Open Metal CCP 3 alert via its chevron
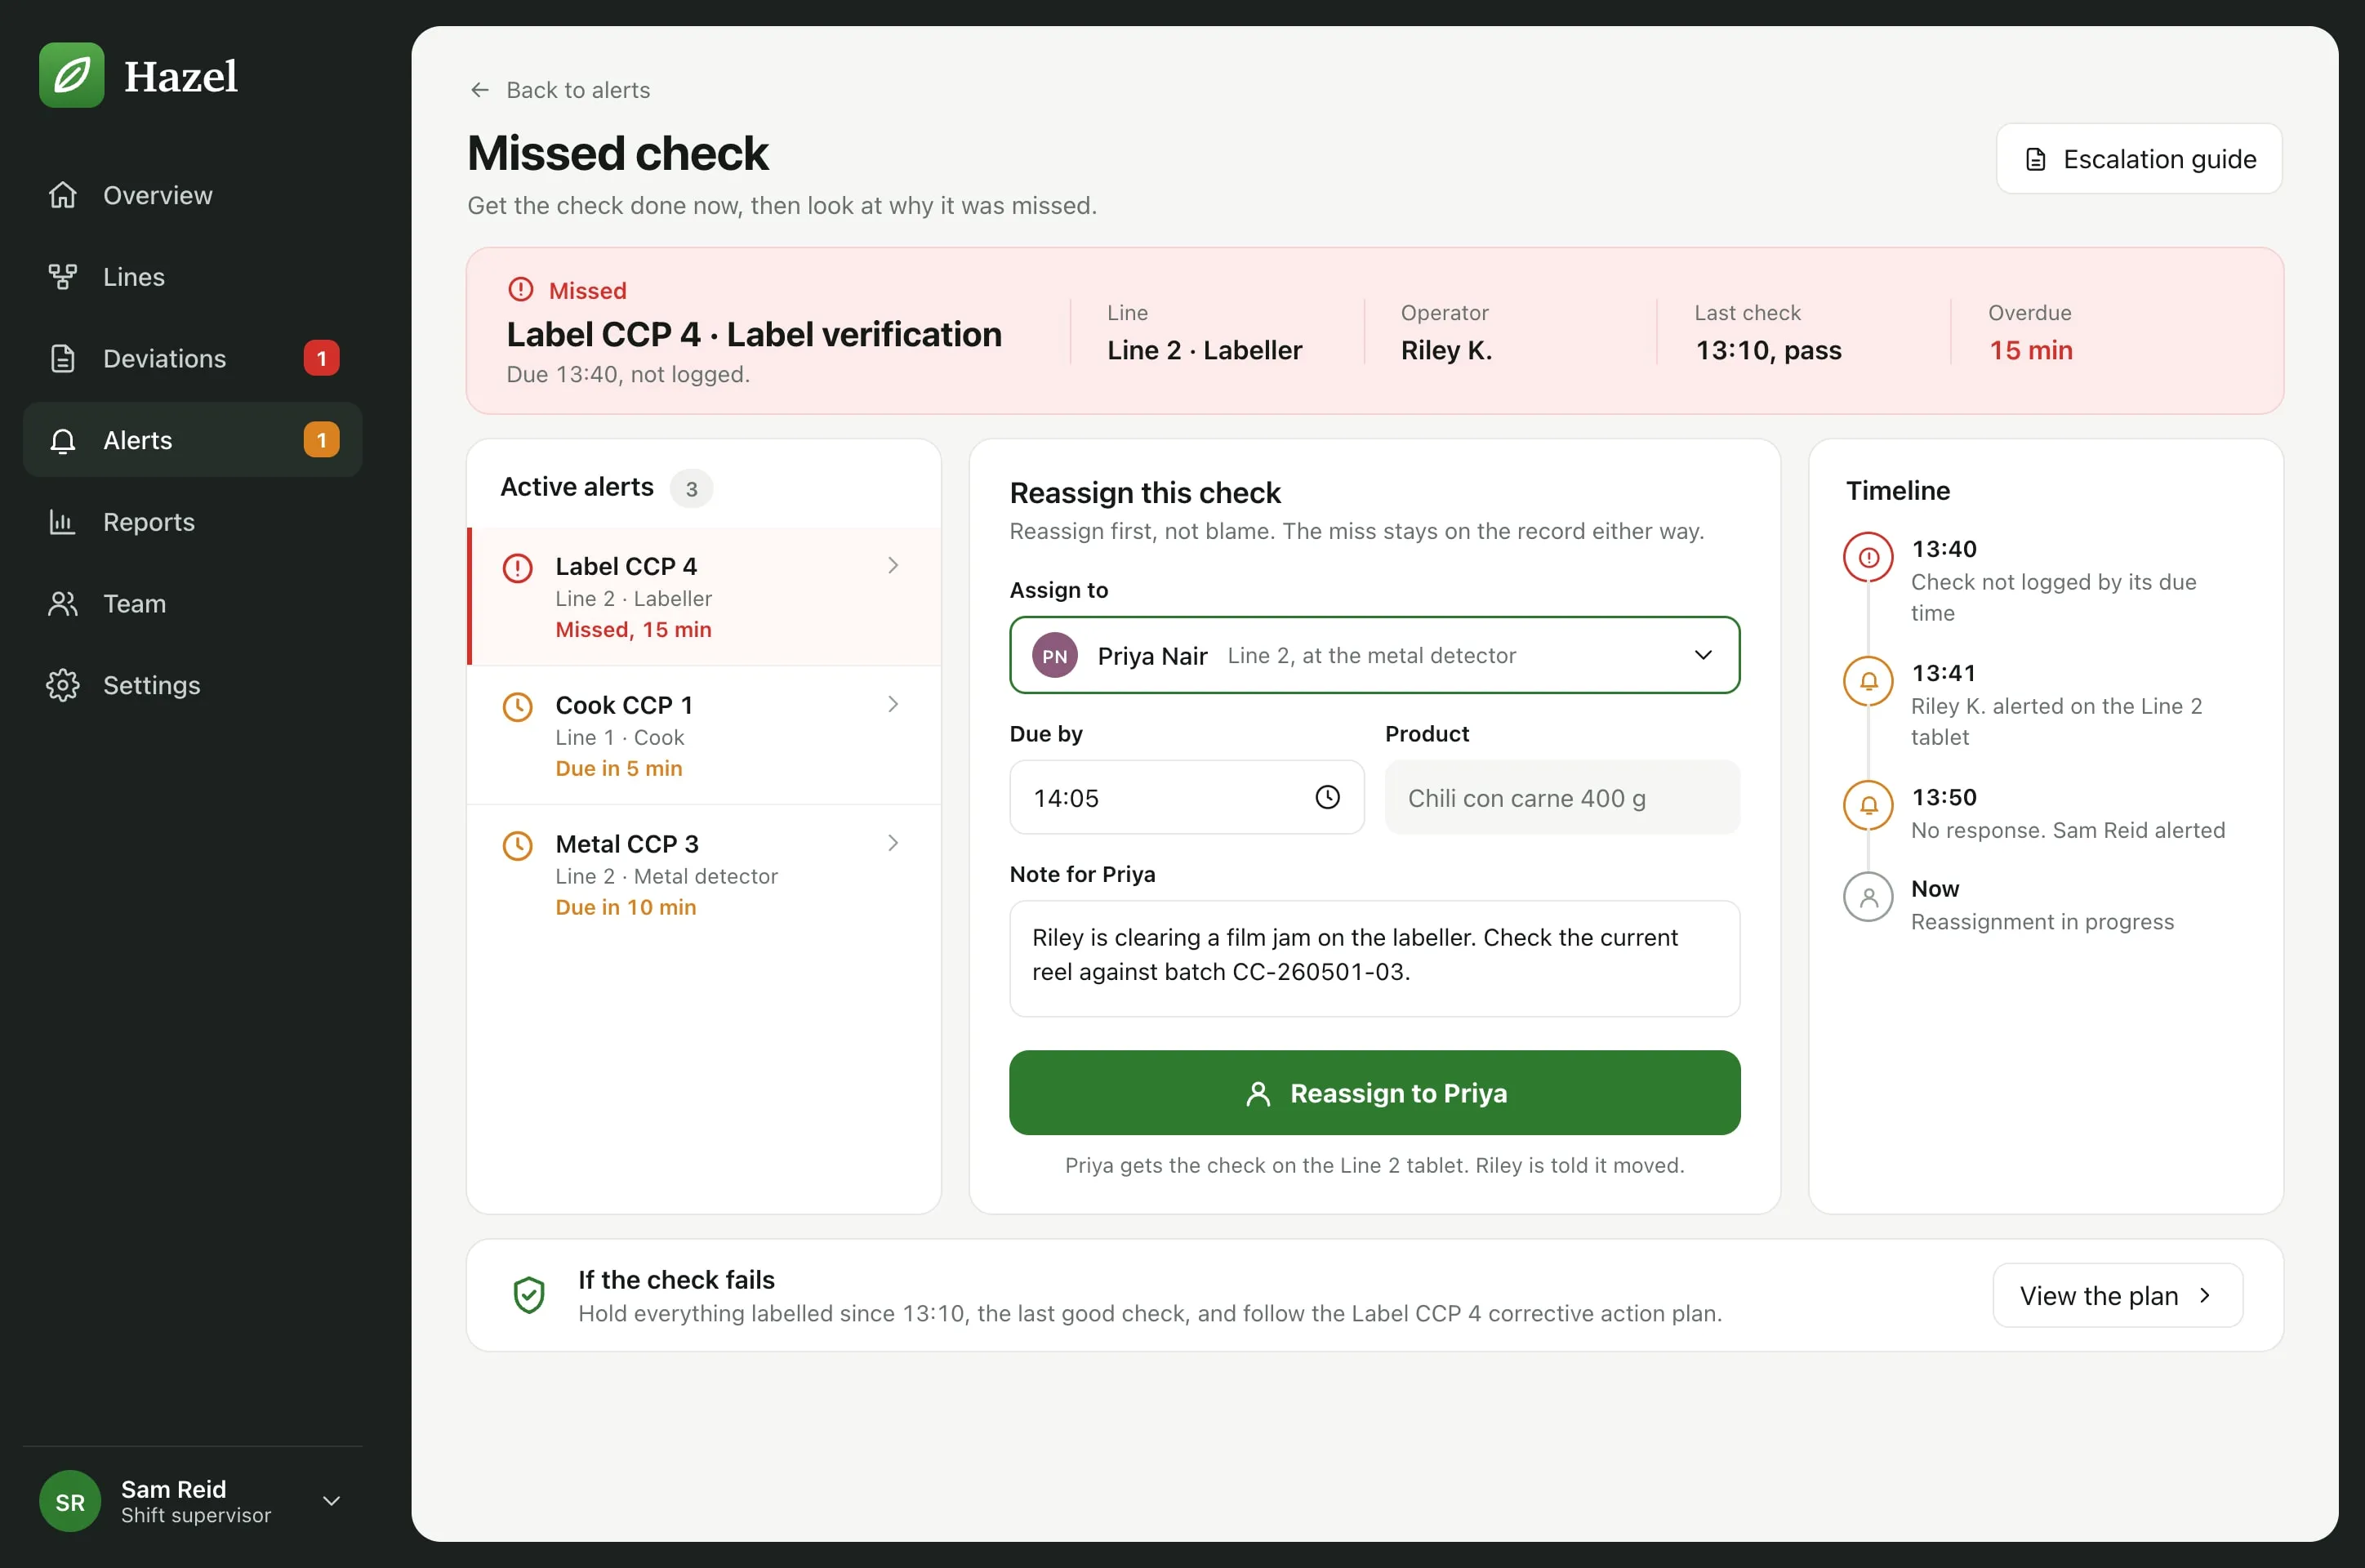 tap(893, 843)
